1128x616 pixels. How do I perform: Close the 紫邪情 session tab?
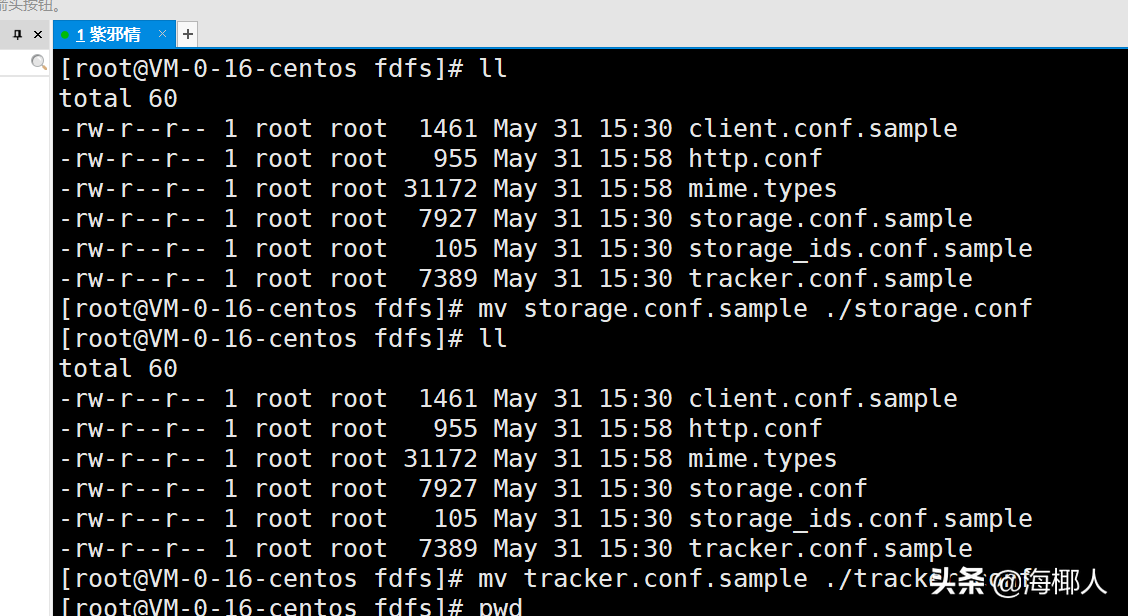point(162,34)
